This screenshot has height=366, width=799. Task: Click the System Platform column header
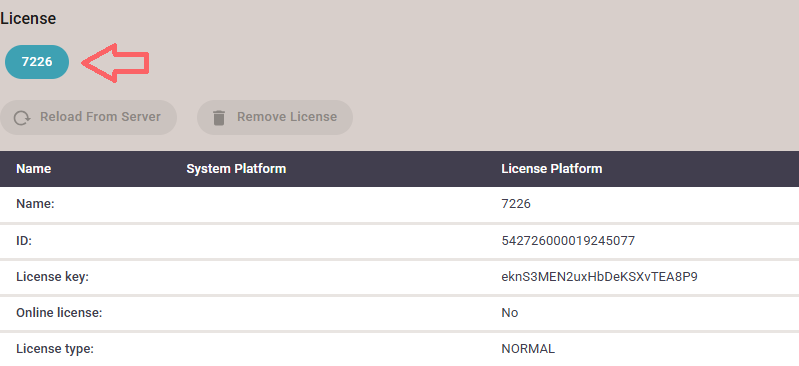(x=236, y=169)
